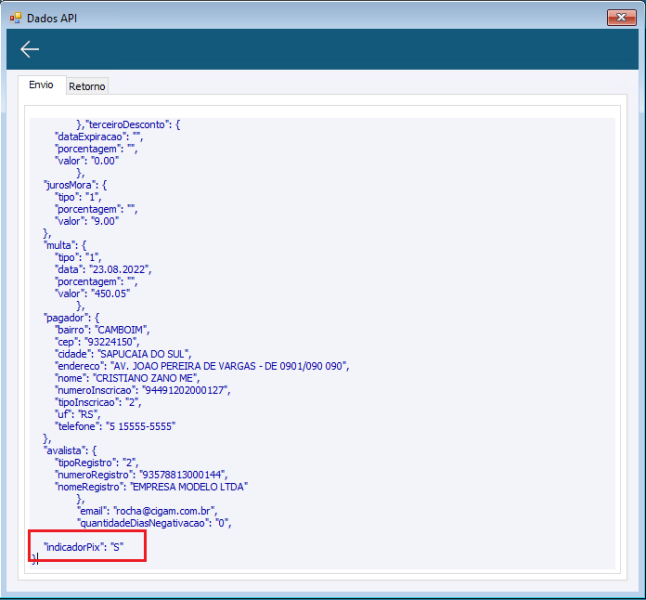Click the "data": "23.08.2022" line
The width and height of the screenshot is (646, 600).
point(103,269)
